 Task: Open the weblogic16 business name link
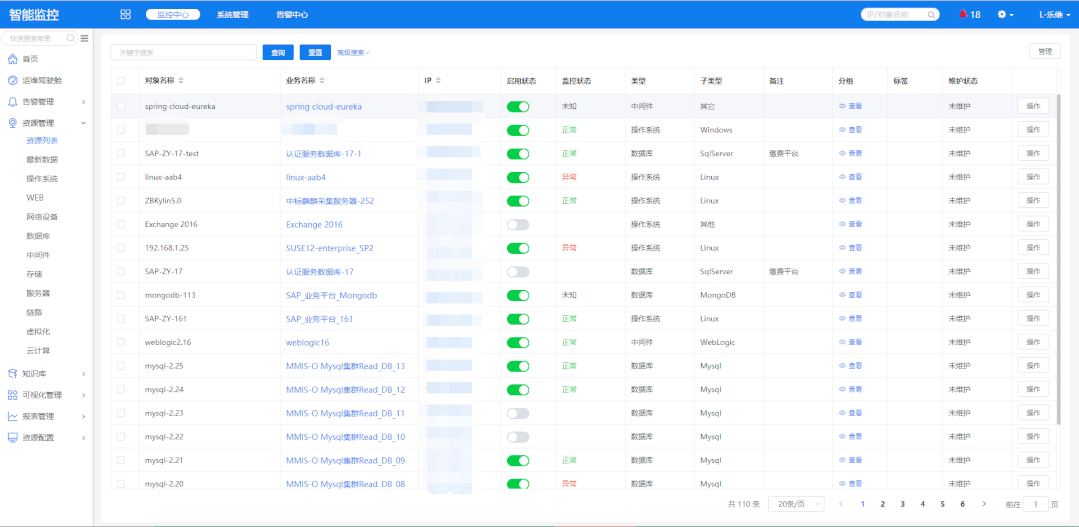[x=308, y=343]
